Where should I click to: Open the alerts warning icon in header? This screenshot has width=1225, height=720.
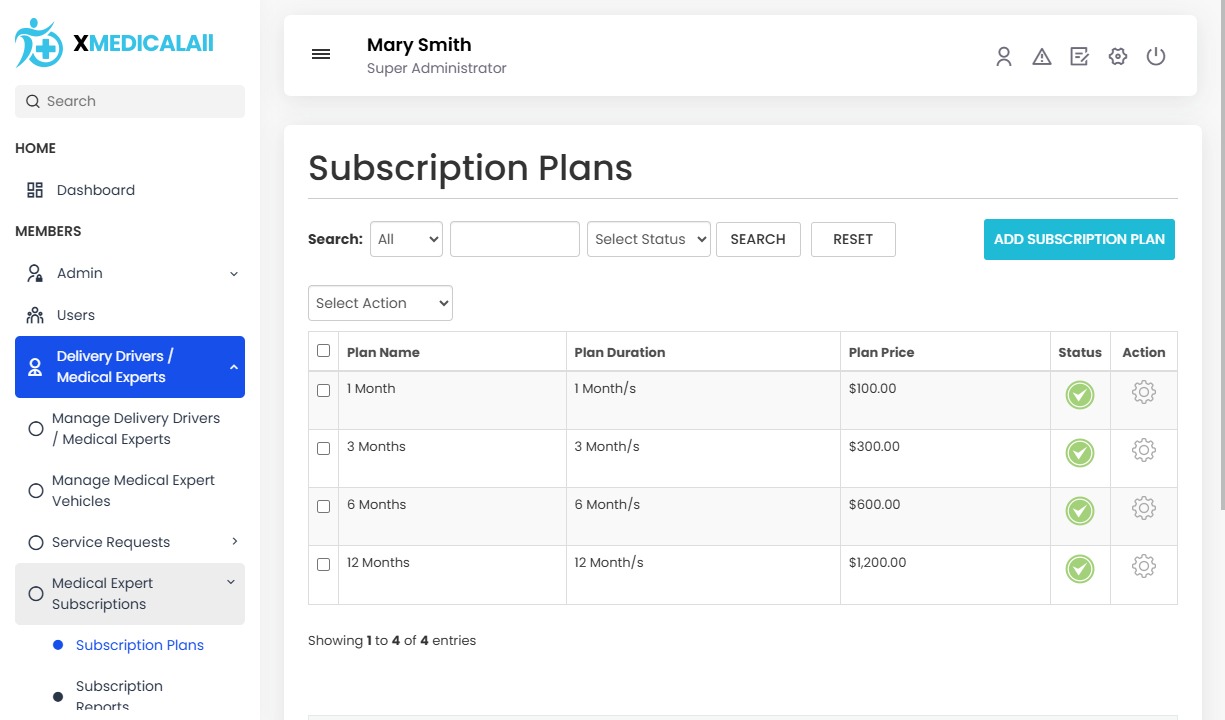pyautogui.click(x=1041, y=57)
